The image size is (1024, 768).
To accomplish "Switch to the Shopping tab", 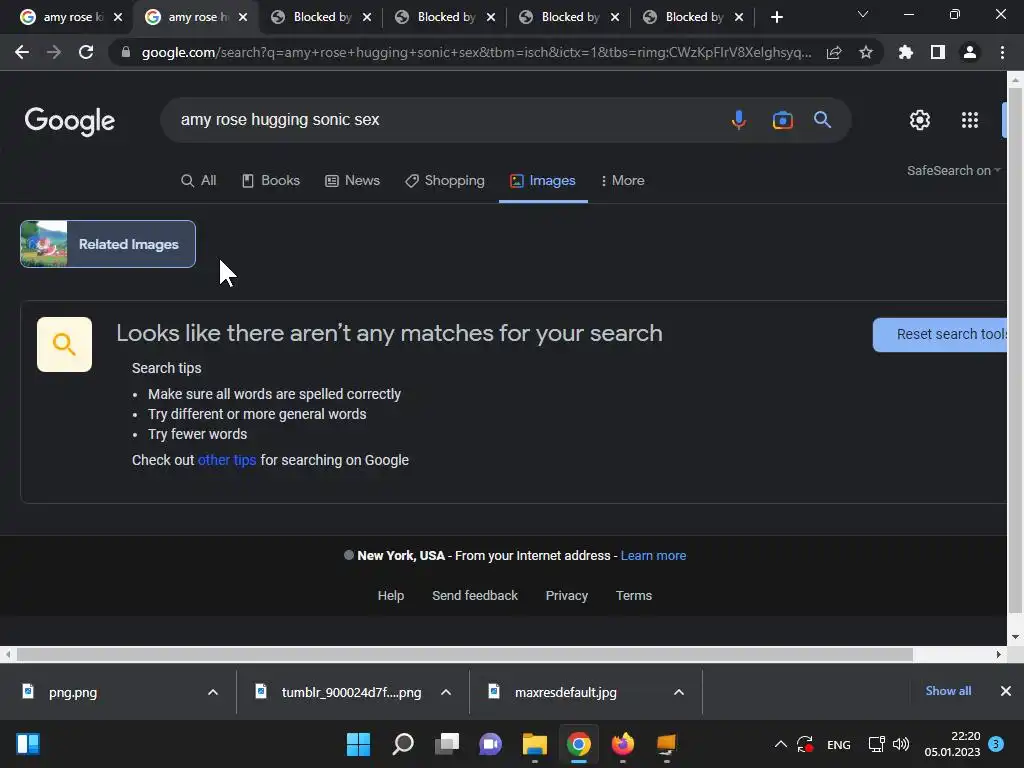I will [x=445, y=180].
